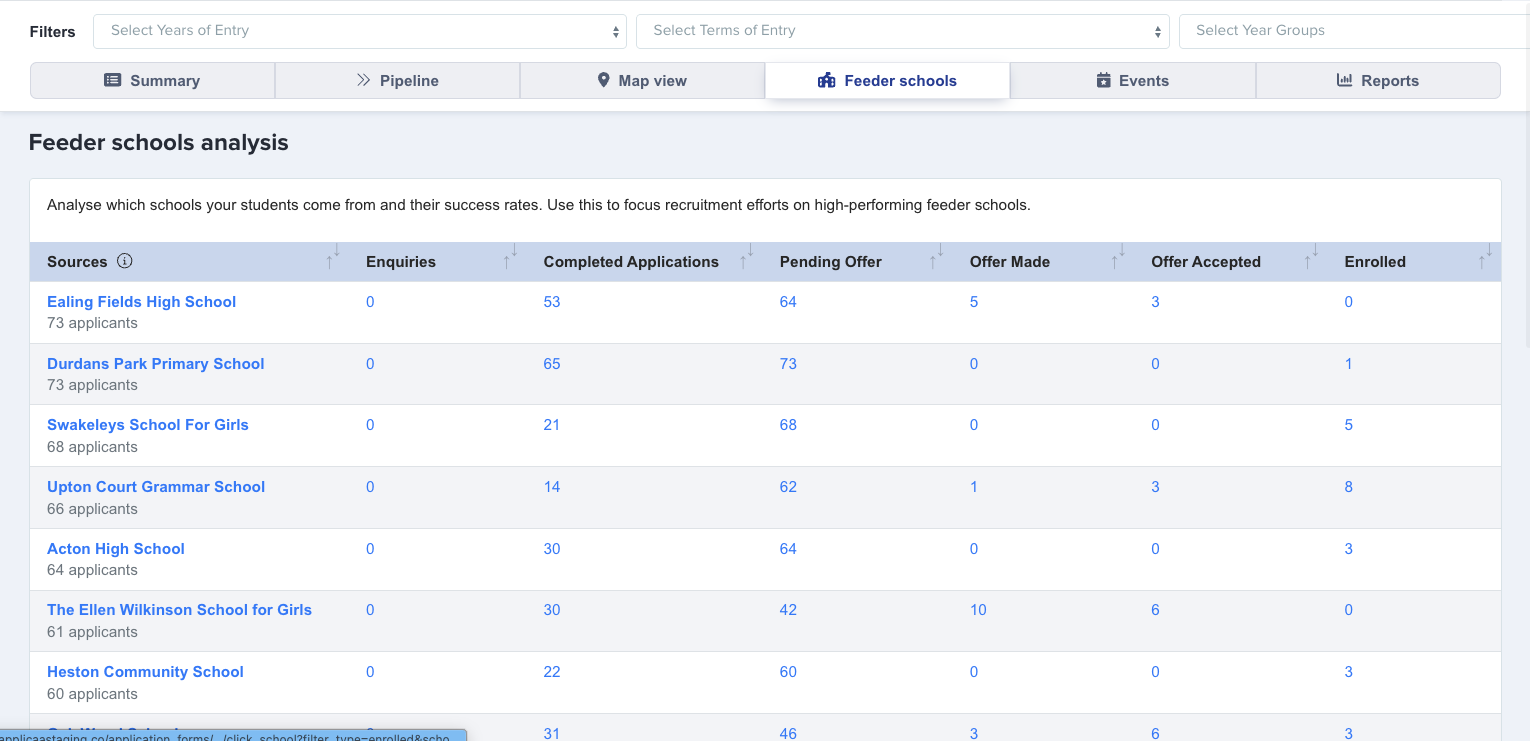Screen dimensions: 1530x741
Task: Sort by Offer Accepted column arrows
Action: pyautogui.click(x=1311, y=257)
